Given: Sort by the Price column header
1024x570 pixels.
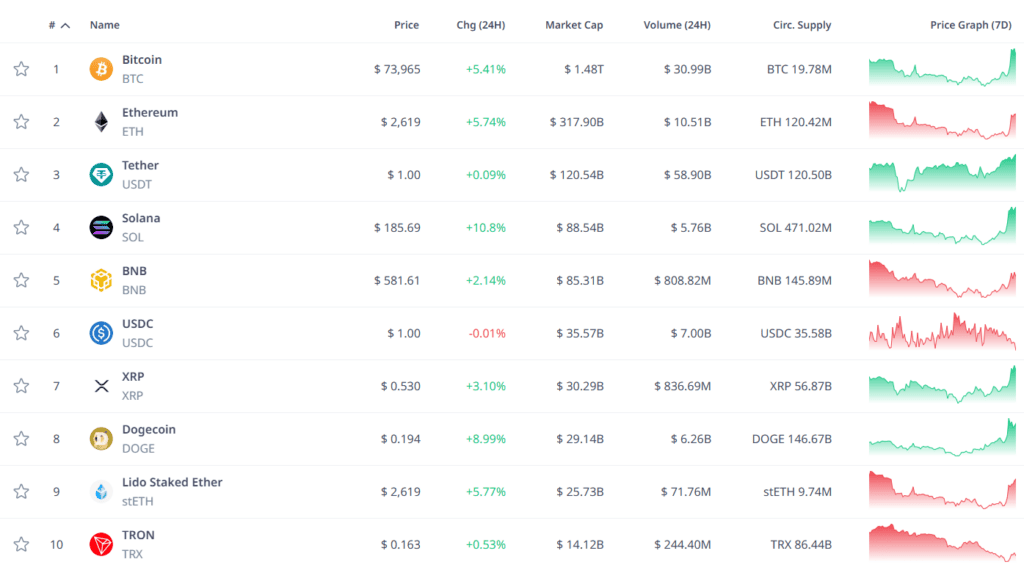Looking at the screenshot, I should point(406,25).
